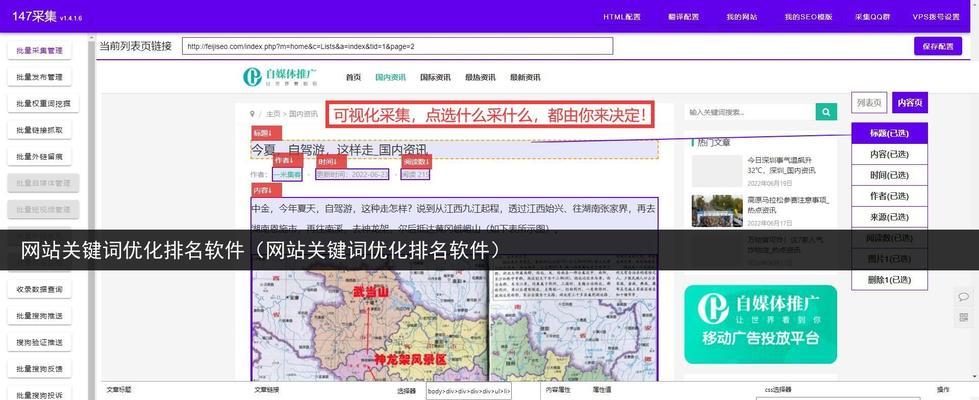Click the 主页 breadcrumb link

tap(273, 114)
